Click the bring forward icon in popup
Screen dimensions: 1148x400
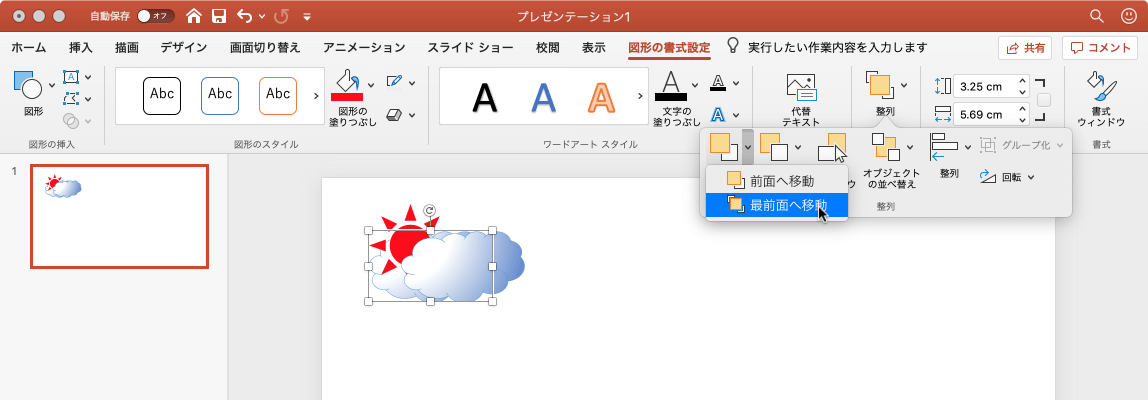[x=724, y=147]
